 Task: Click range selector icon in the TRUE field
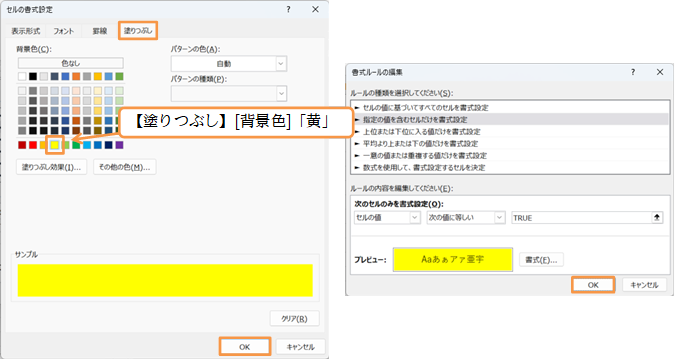pyautogui.click(x=657, y=217)
